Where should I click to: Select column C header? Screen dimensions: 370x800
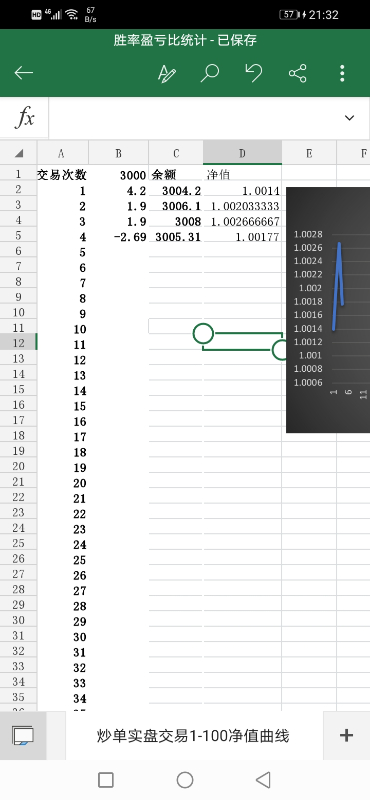click(176, 153)
